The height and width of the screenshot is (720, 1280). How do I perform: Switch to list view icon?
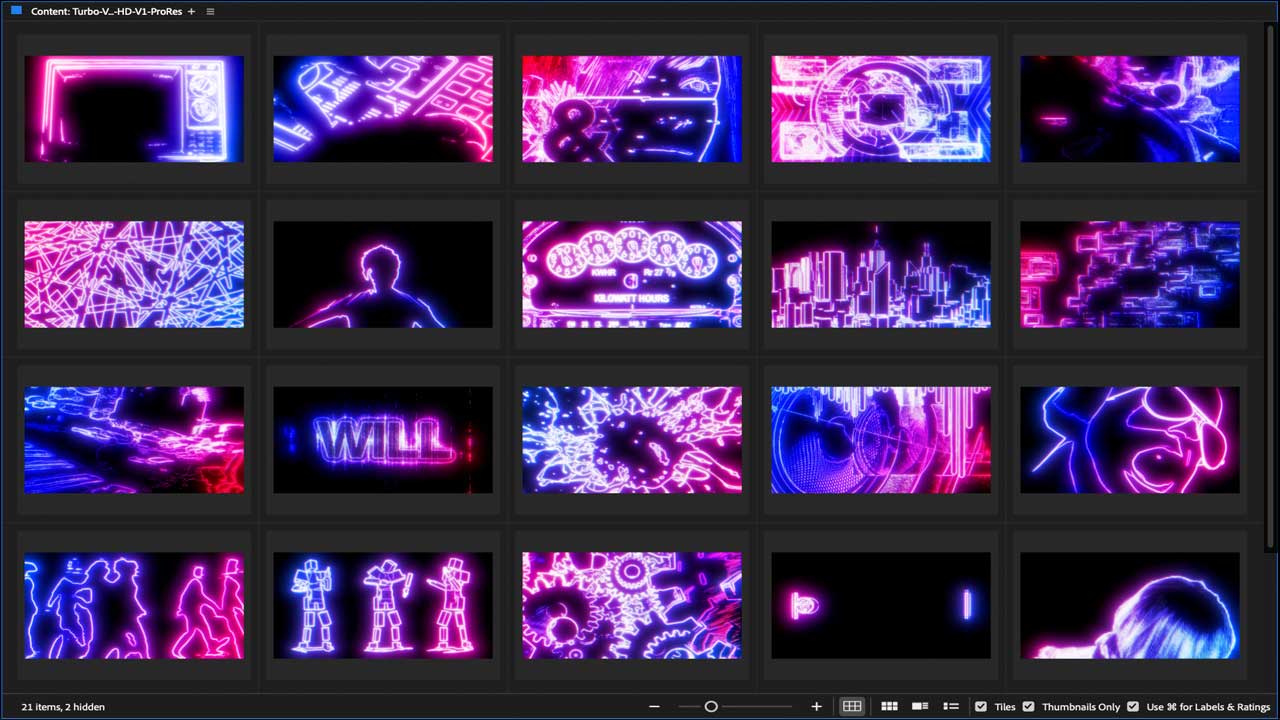pyautogui.click(x=951, y=707)
